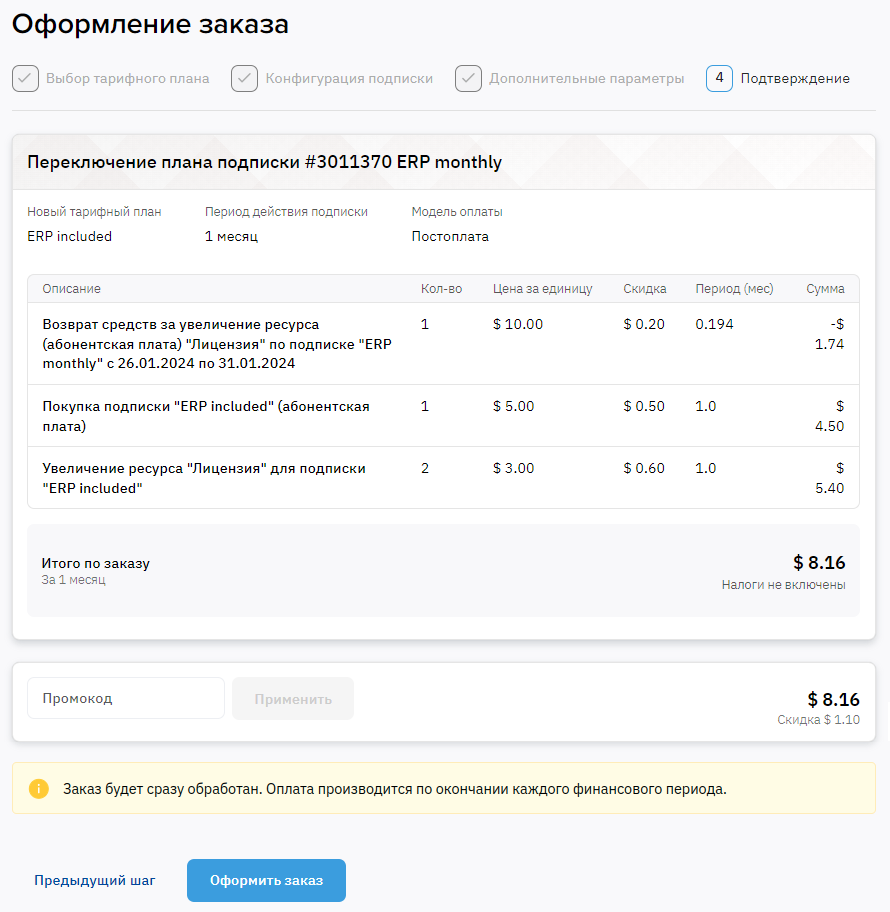Click the Заказ будет сразу обработан notice text
This screenshot has width=890, height=912.
point(395,789)
